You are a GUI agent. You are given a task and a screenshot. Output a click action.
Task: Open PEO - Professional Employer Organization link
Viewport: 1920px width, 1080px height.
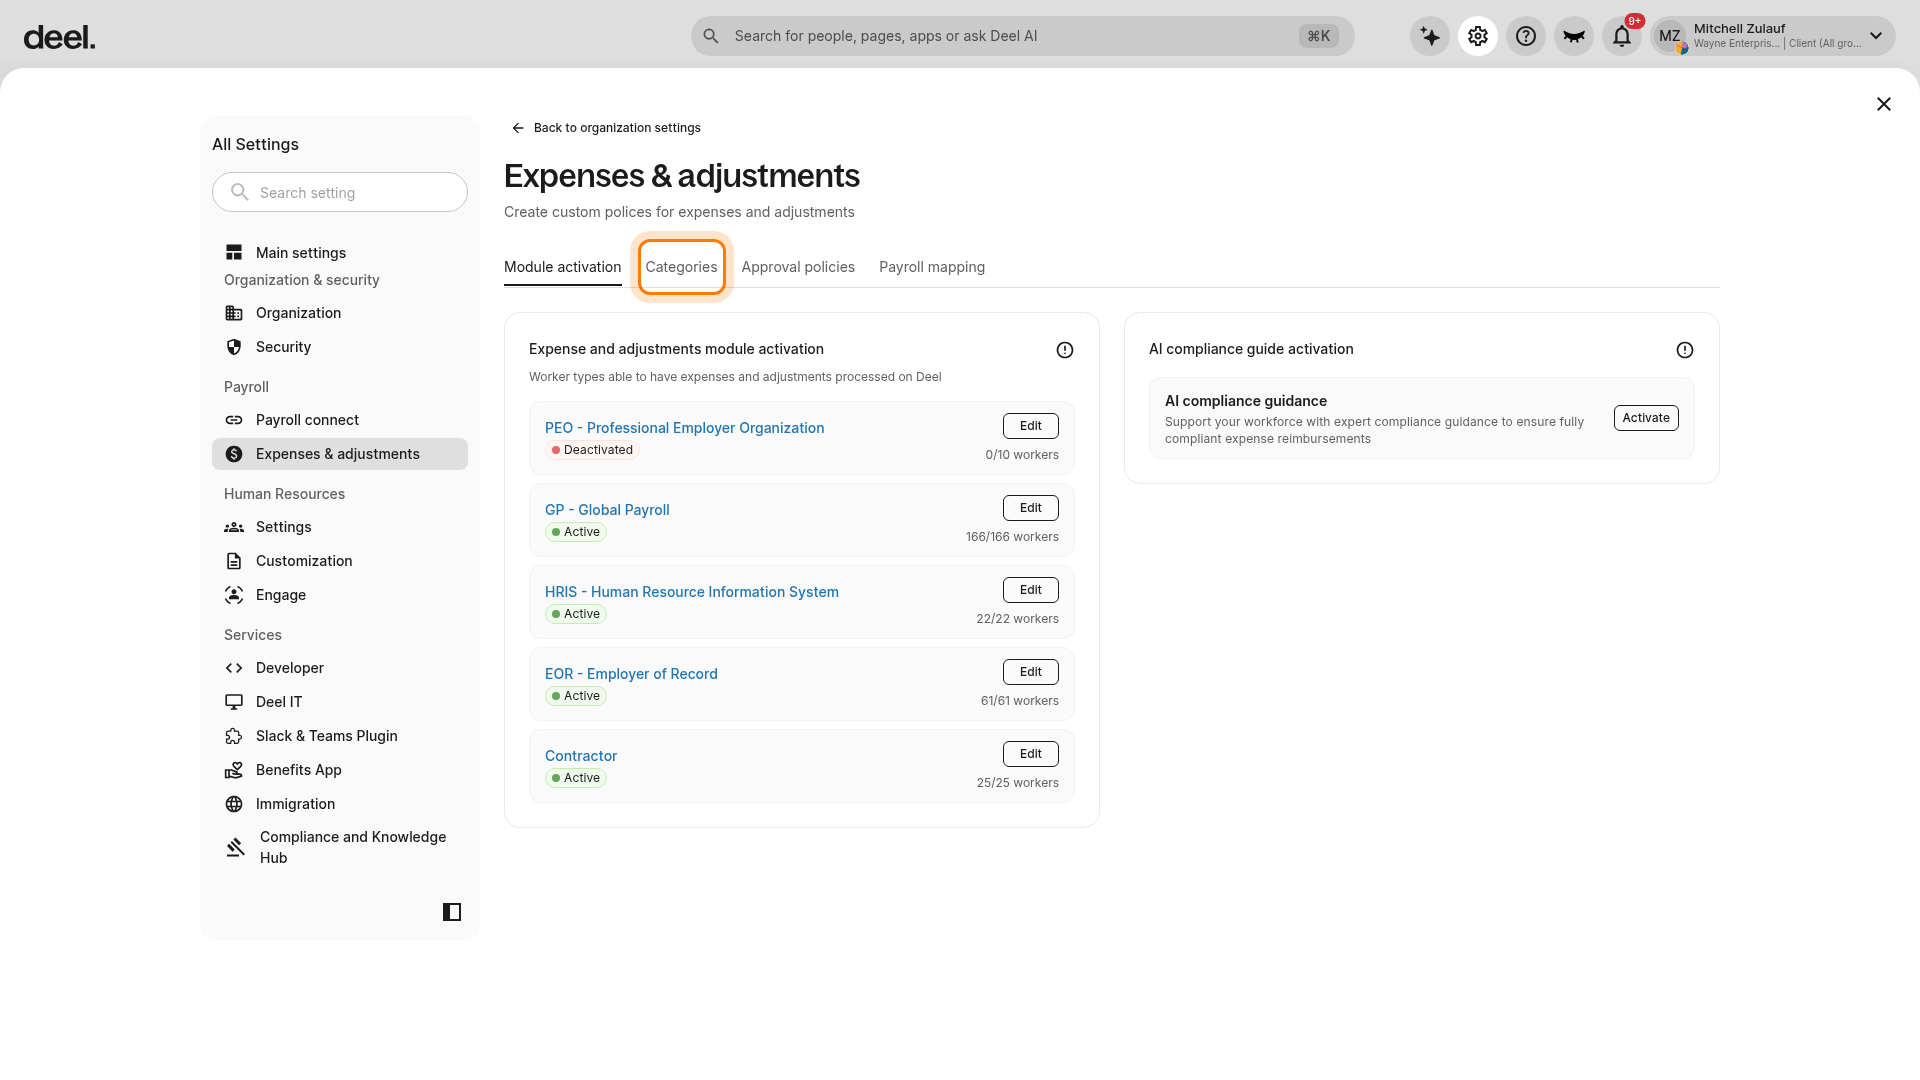click(685, 428)
